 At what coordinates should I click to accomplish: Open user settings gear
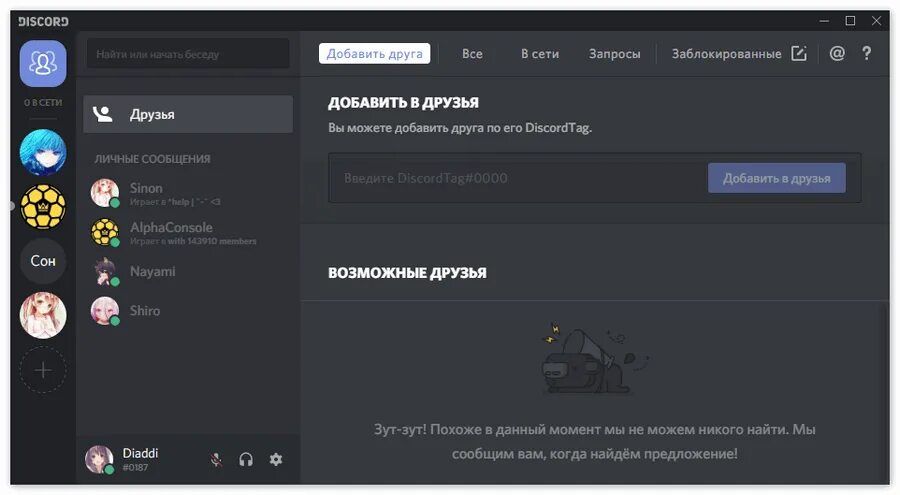pos(276,459)
